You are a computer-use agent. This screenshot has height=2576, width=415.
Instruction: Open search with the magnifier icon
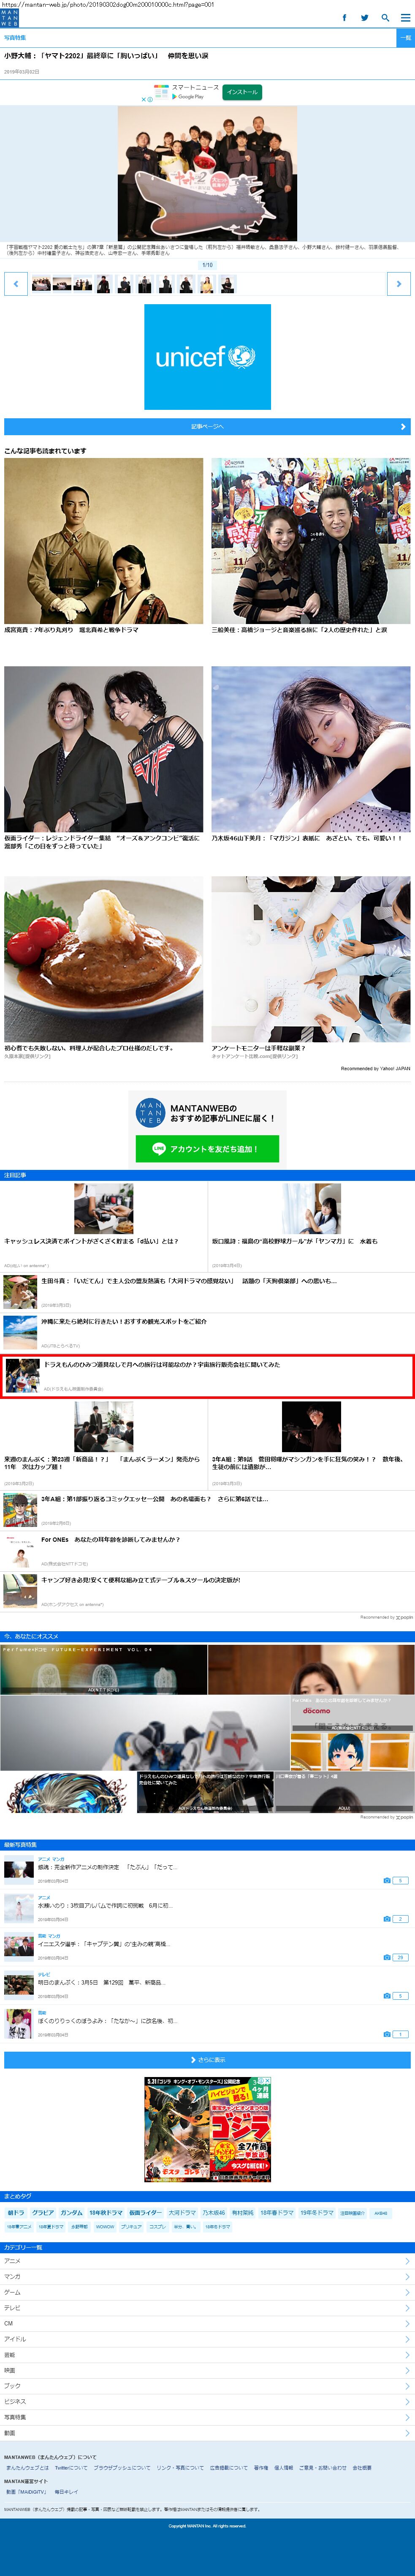click(x=385, y=17)
